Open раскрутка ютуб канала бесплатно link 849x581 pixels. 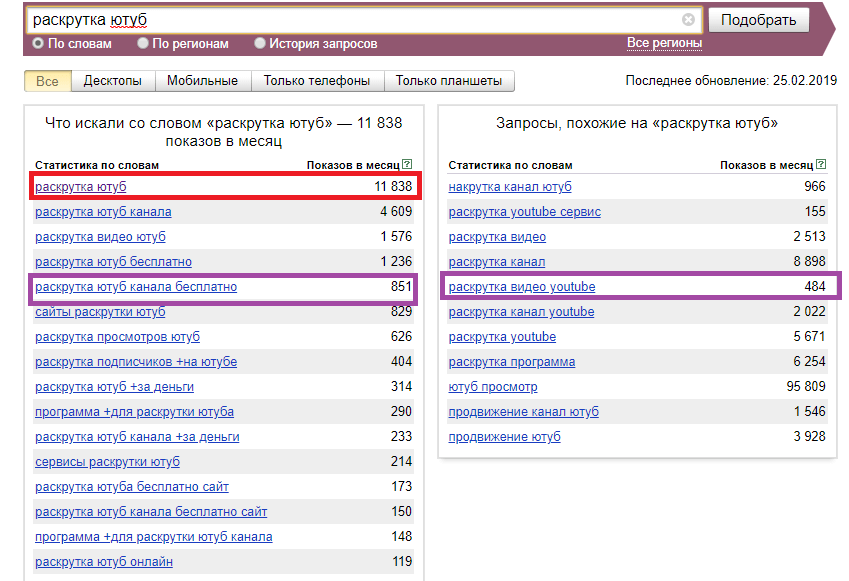coord(136,287)
